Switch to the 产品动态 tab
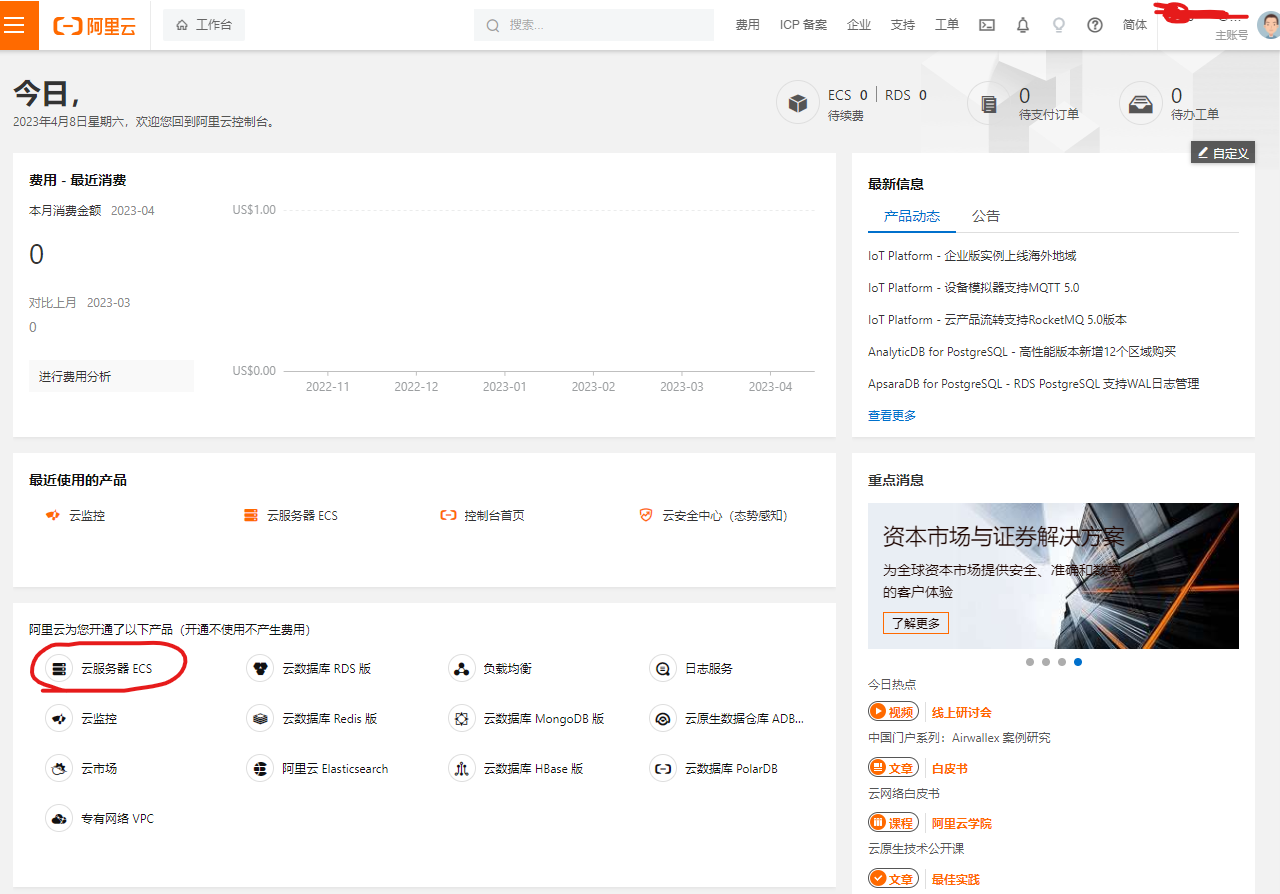Image resolution: width=1280 pixels, height=894 pixels. coord(912,216)
